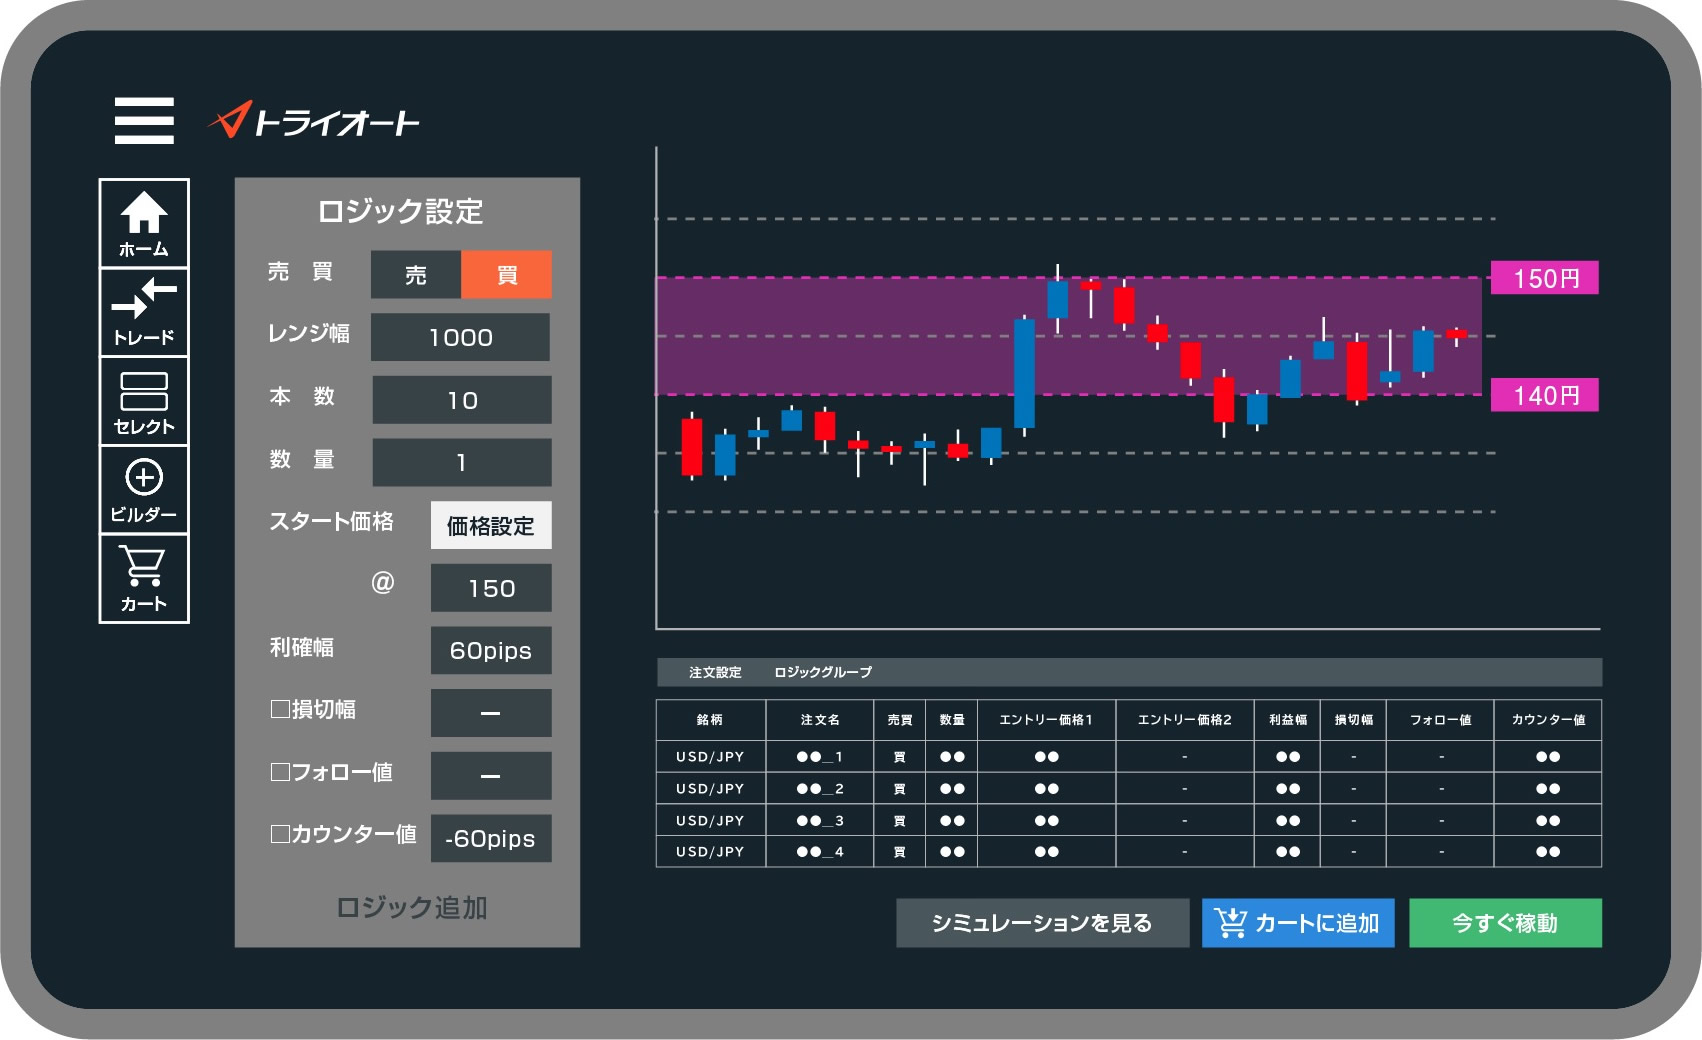1702x1040 pixels.
Task: Enable the 損切幅 checkbox
Action: point(281,709)
